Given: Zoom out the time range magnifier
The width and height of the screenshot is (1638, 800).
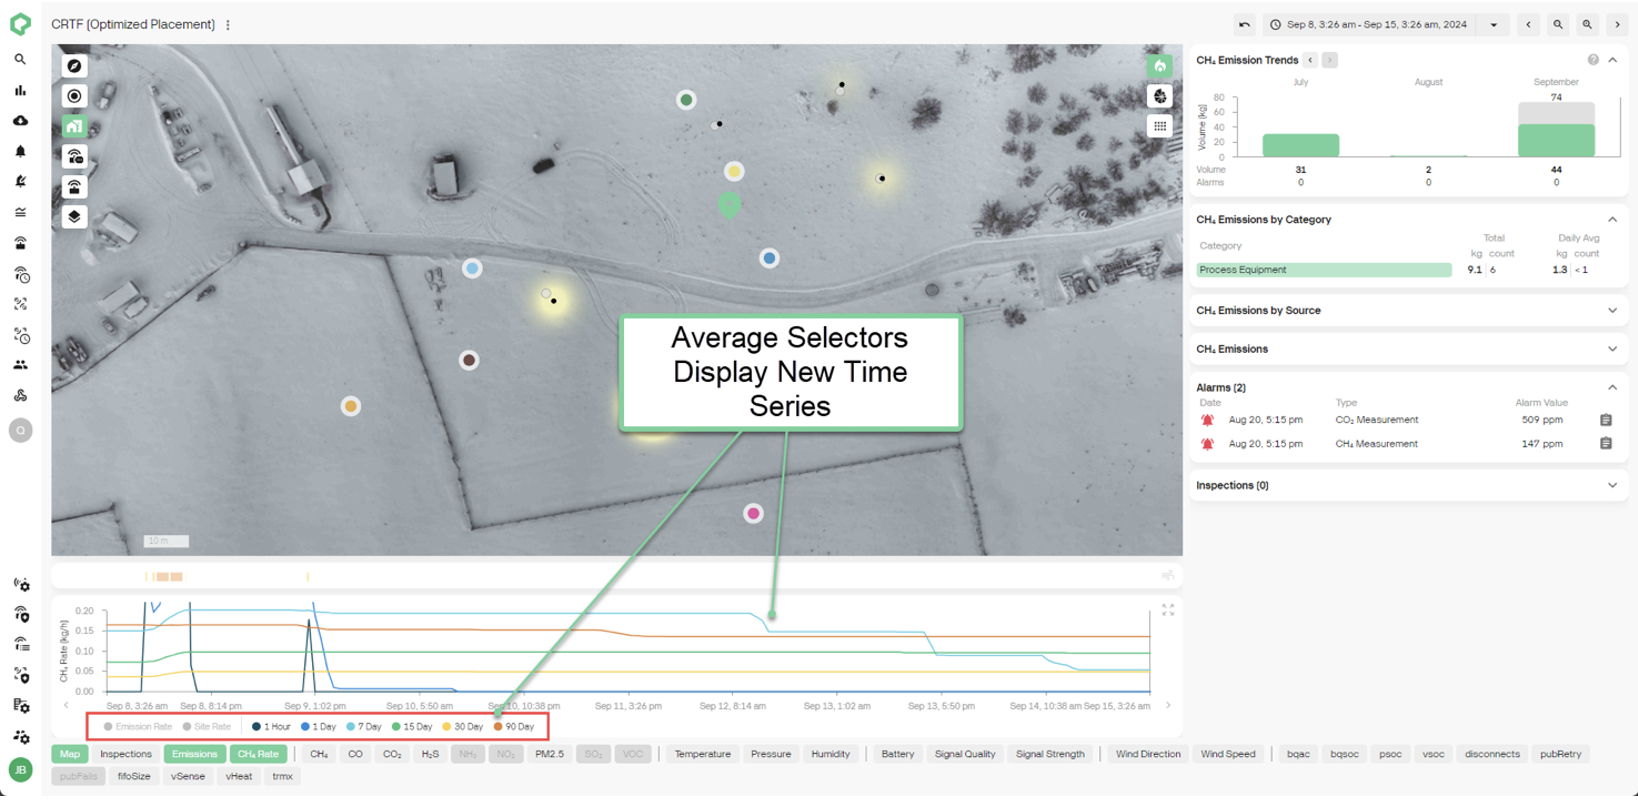Looking at the screenshot, I should (x=1558, y=25).
